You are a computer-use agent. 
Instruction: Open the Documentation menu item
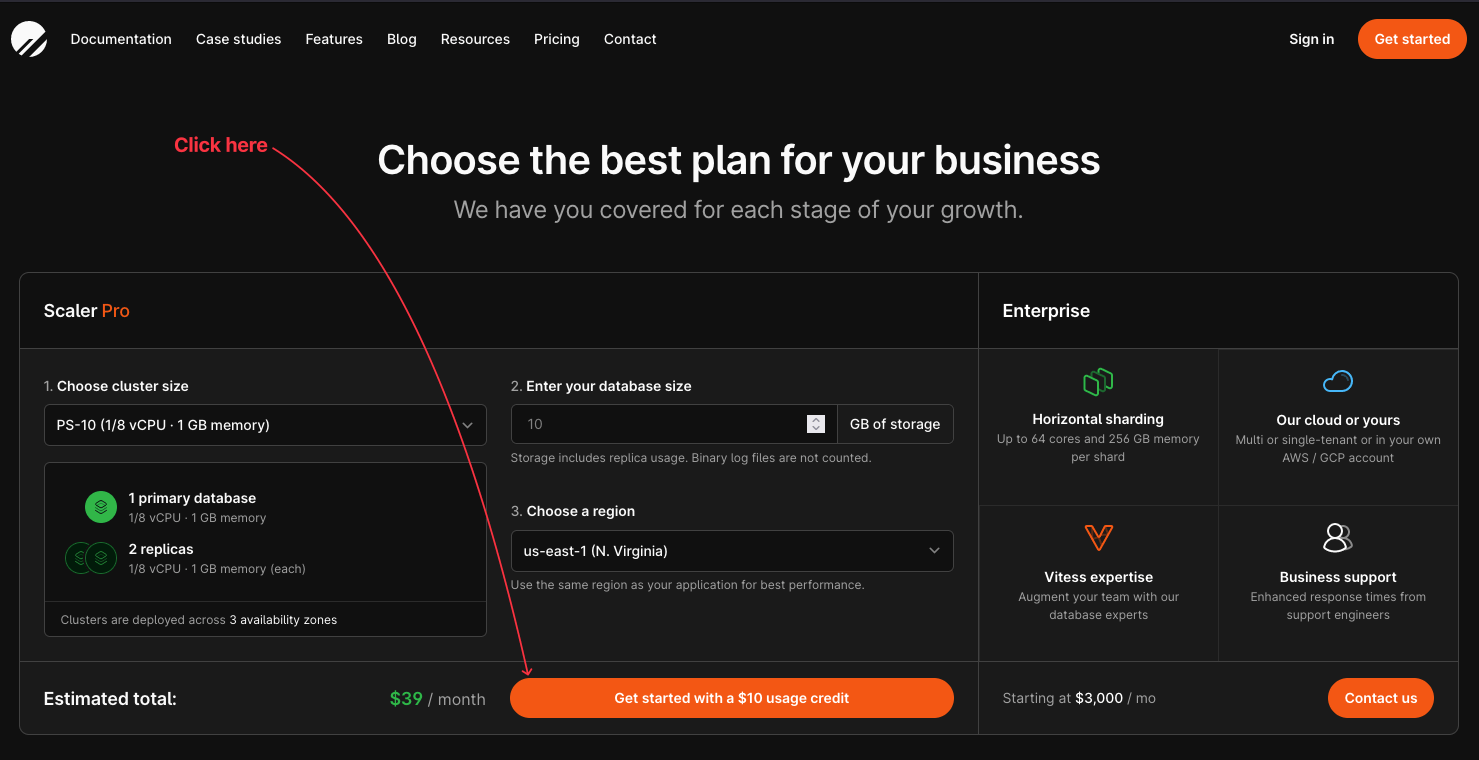pyautogui.click(x=120, y=39)
